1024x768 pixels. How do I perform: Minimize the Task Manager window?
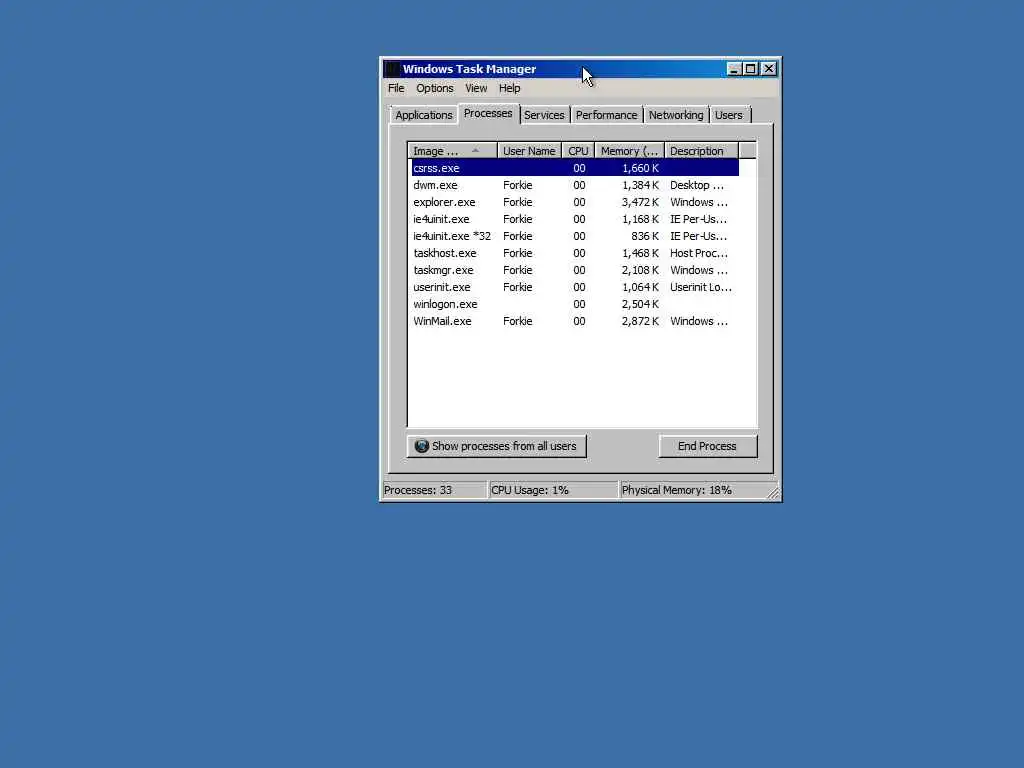tap(734, 69)
